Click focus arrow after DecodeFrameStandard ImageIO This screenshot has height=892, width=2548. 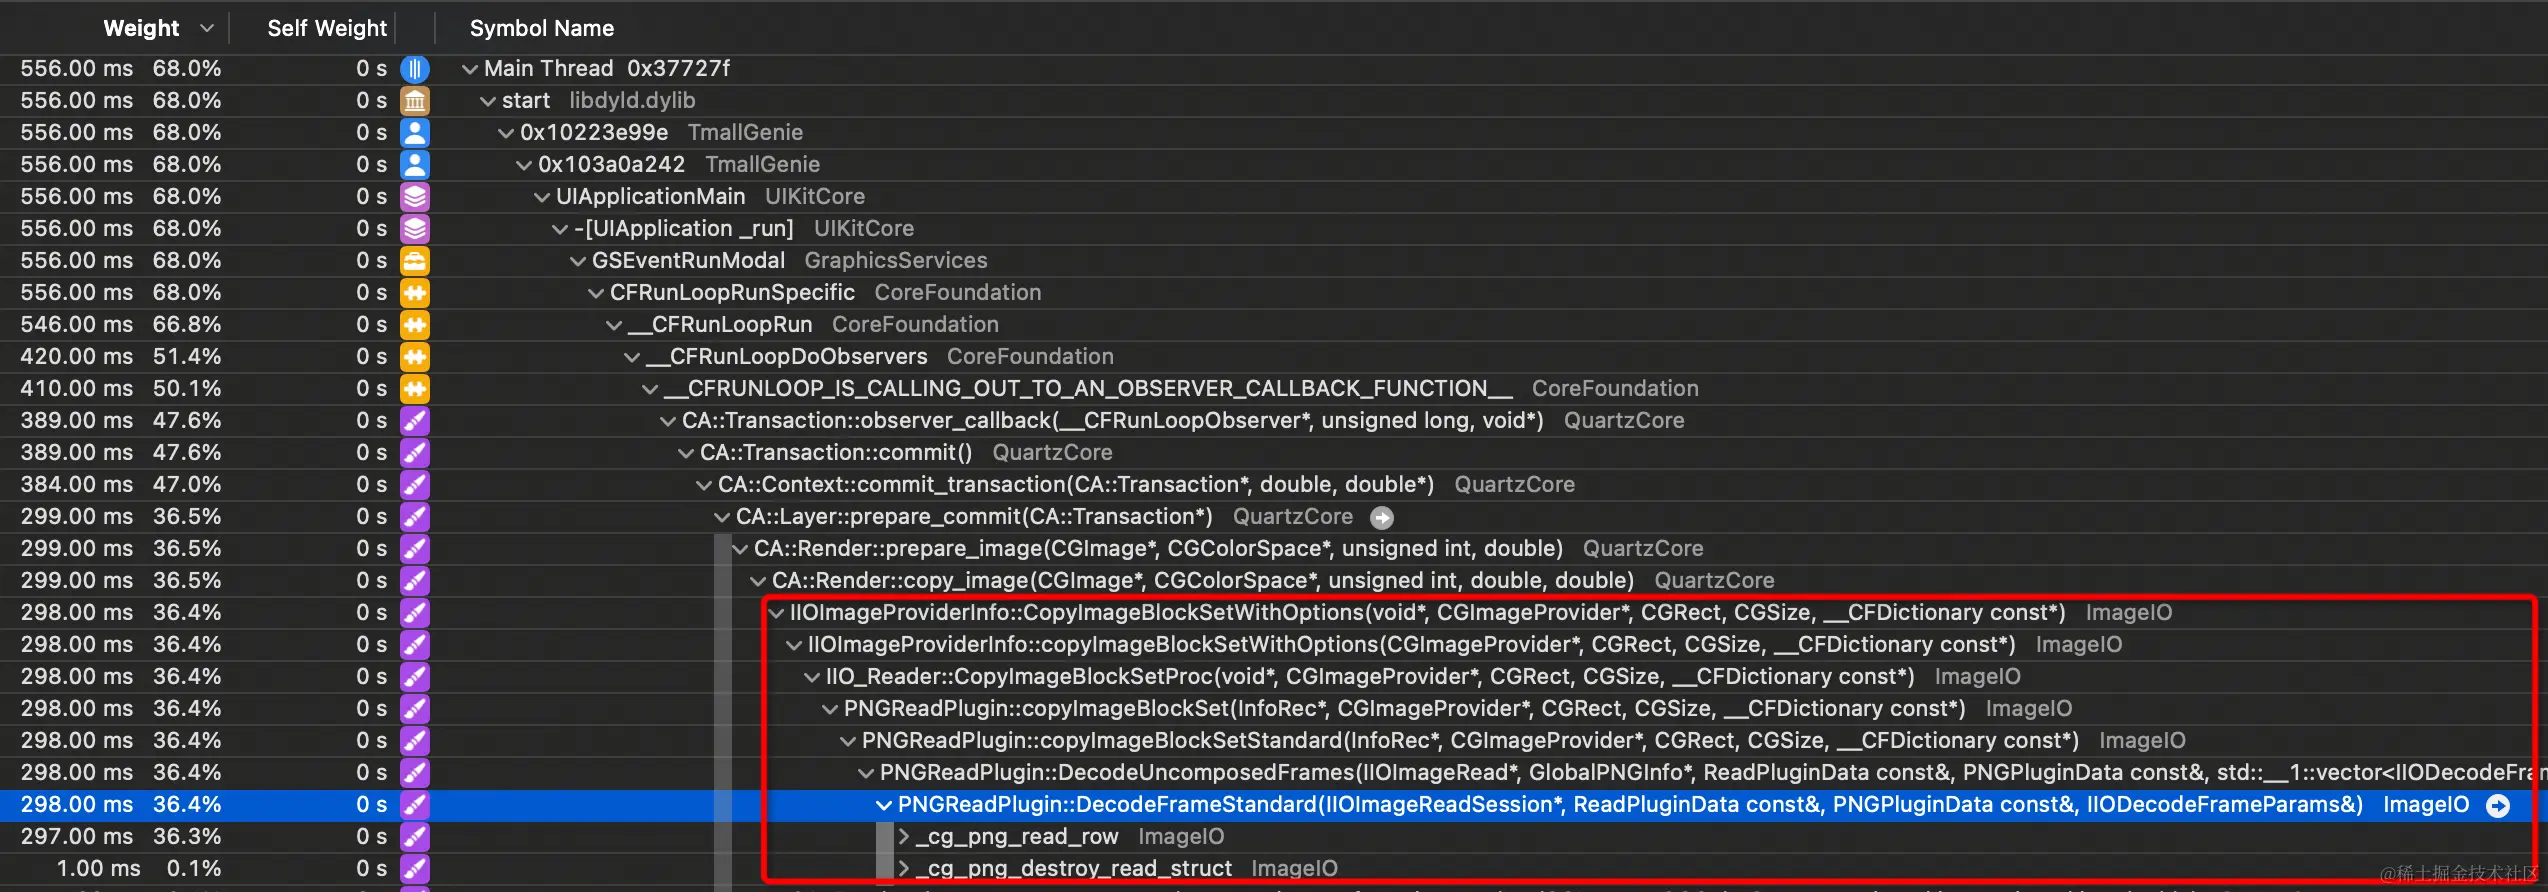coord(2498,805)
